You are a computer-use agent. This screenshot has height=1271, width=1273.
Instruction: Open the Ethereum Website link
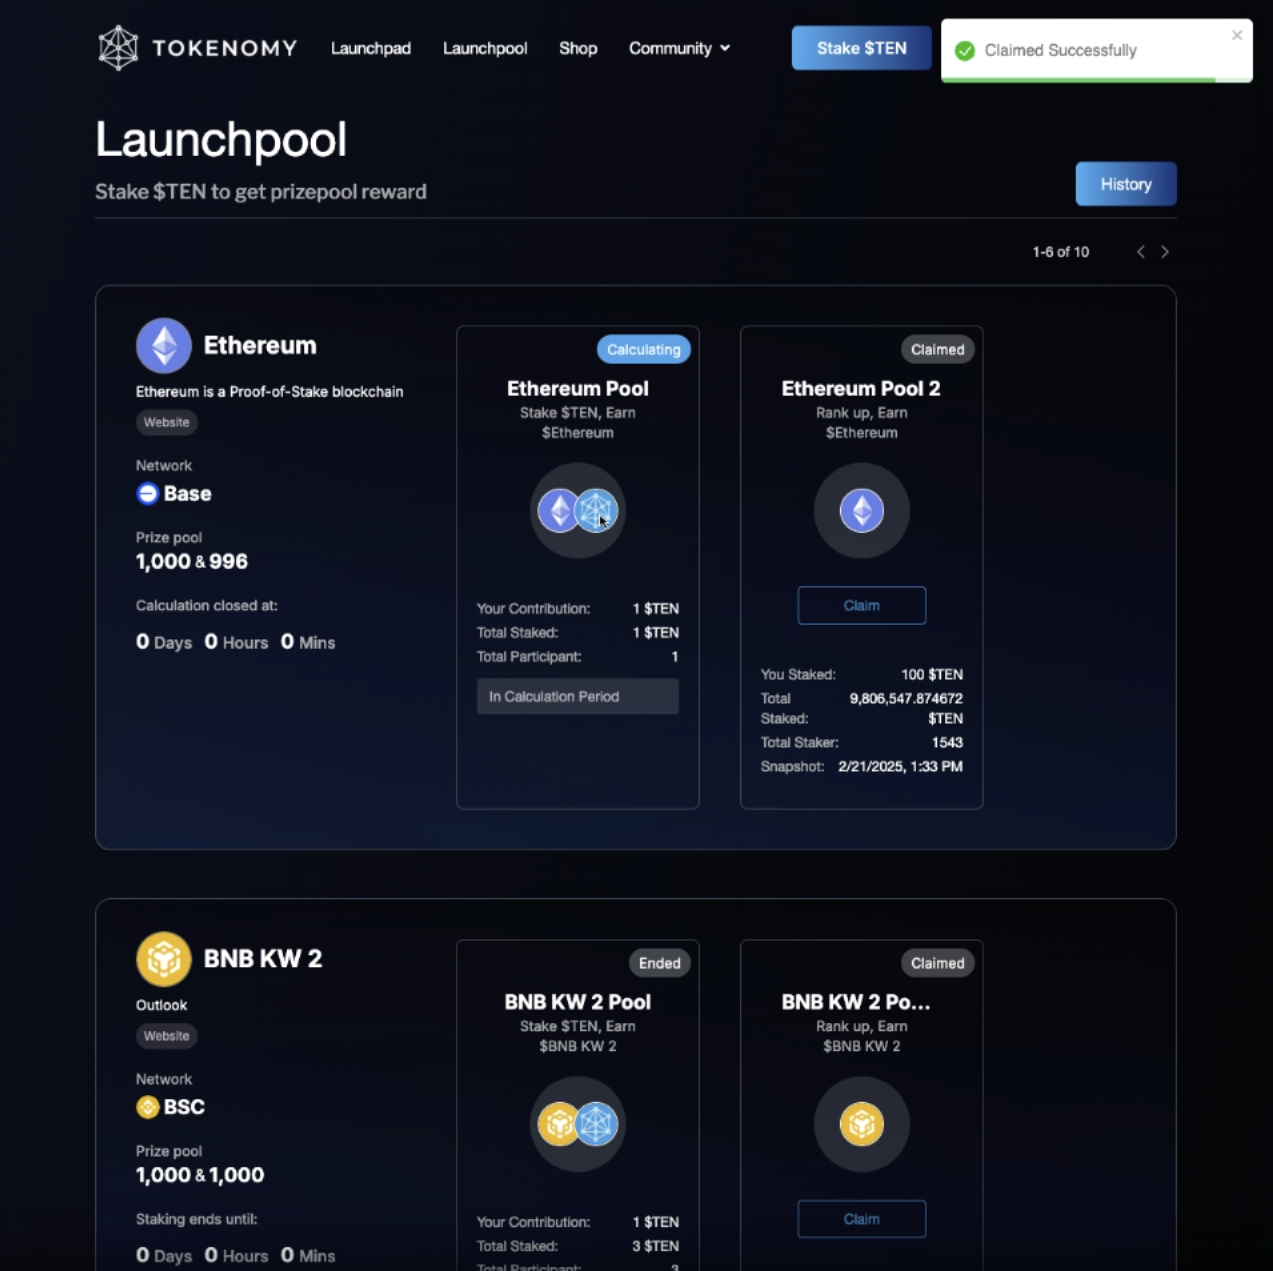[166, 422]
